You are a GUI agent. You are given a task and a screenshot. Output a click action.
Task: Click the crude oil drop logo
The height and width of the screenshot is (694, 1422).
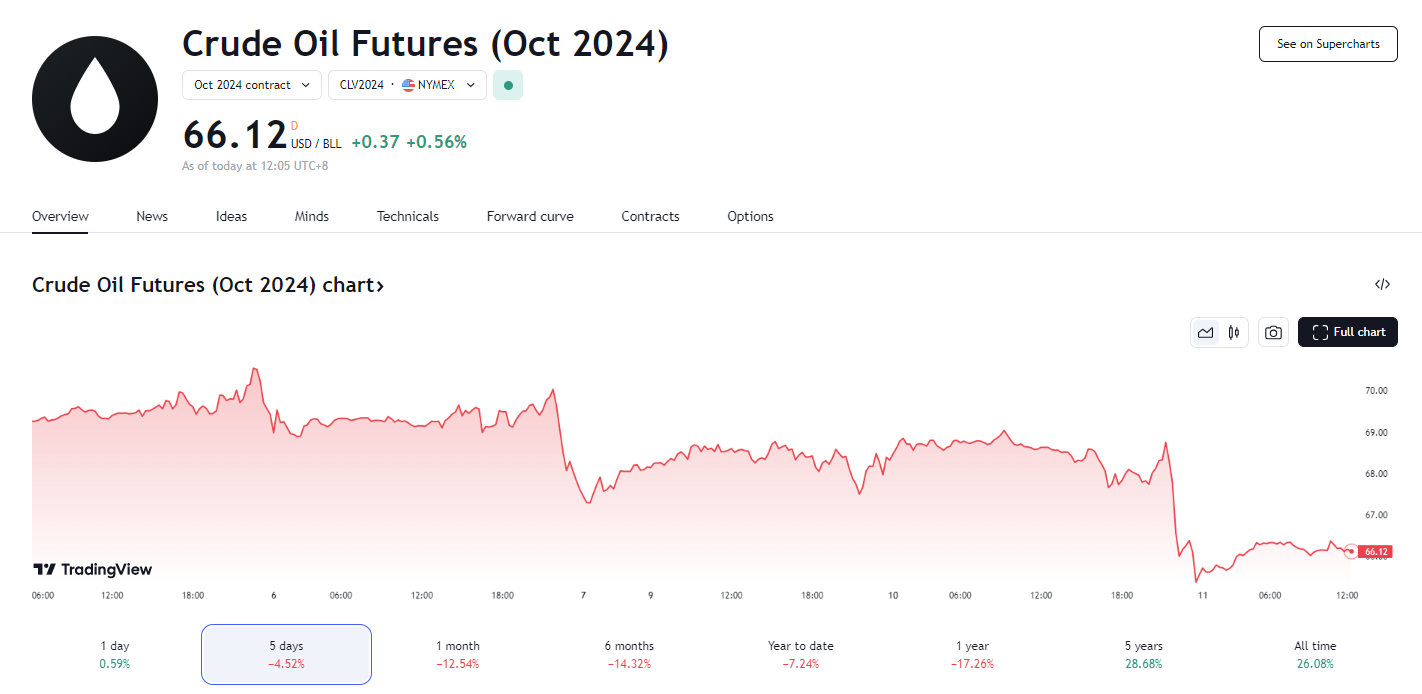pyautogui.click(x=95, y=98)
